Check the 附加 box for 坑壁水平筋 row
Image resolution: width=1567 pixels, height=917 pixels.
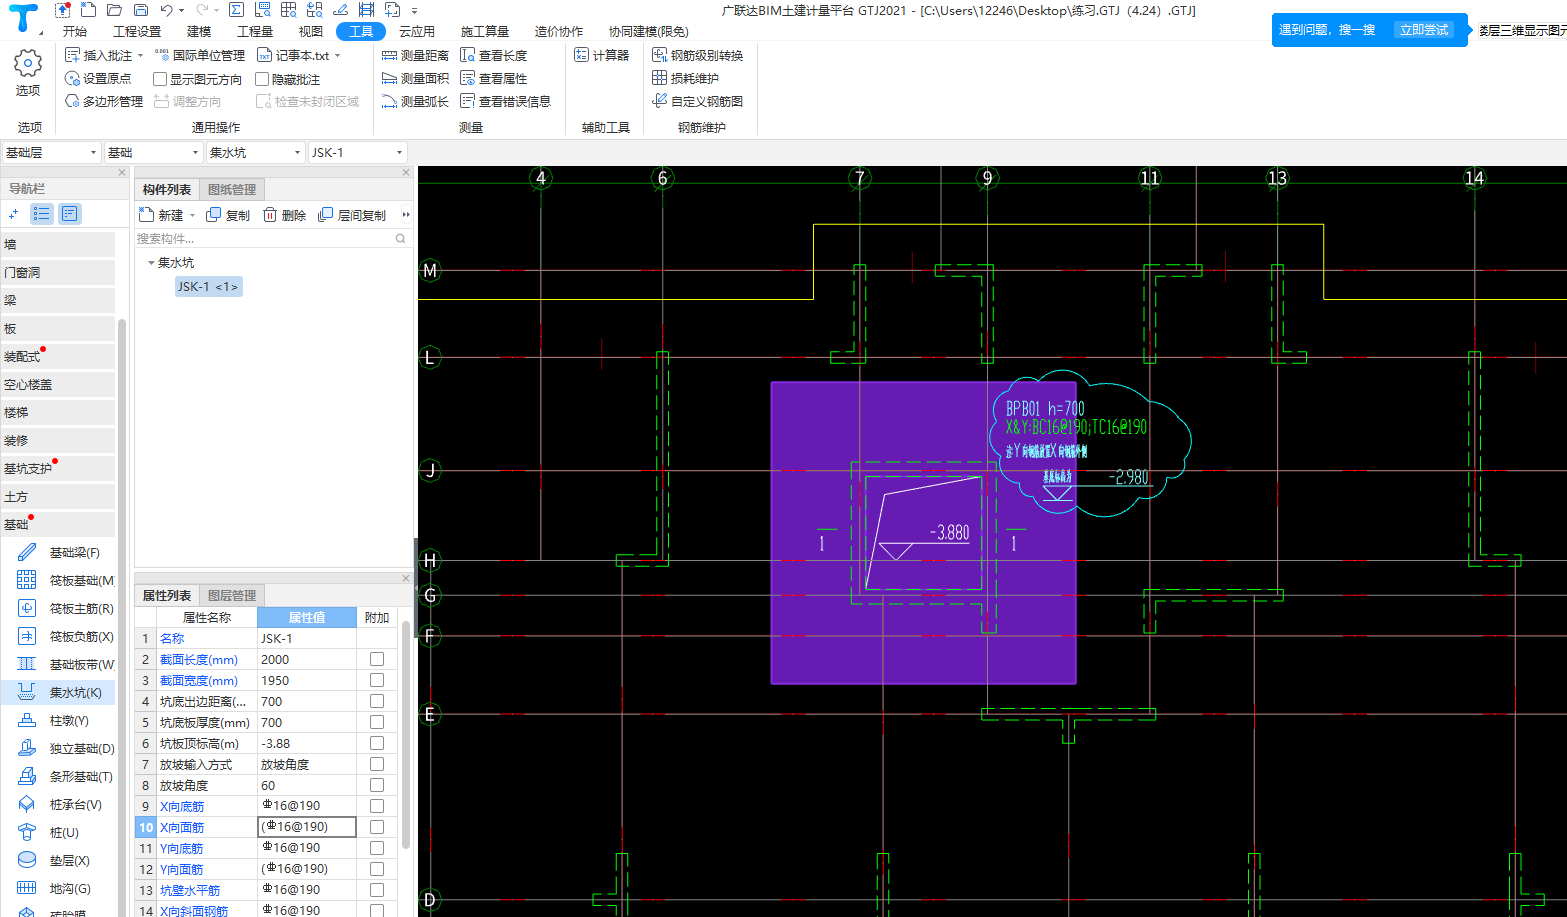tap(377, 890)
